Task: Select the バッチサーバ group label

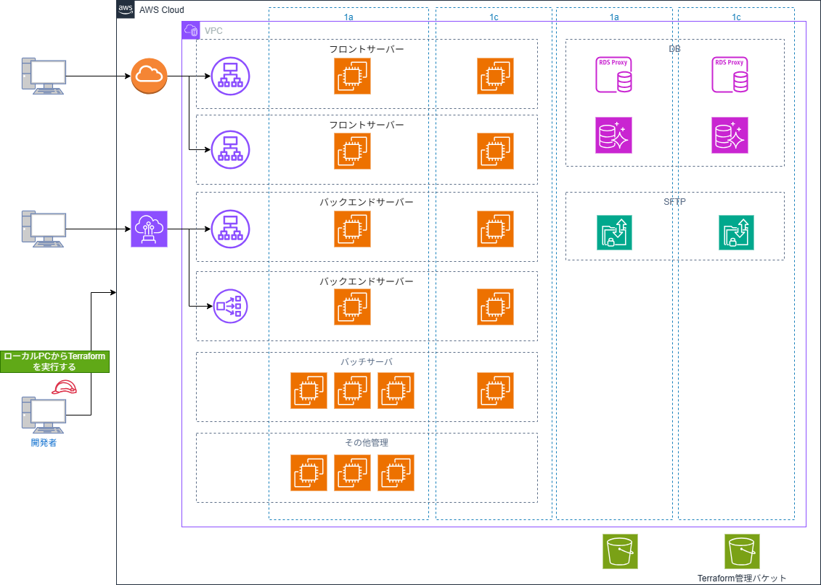Action: pos(366,362)
